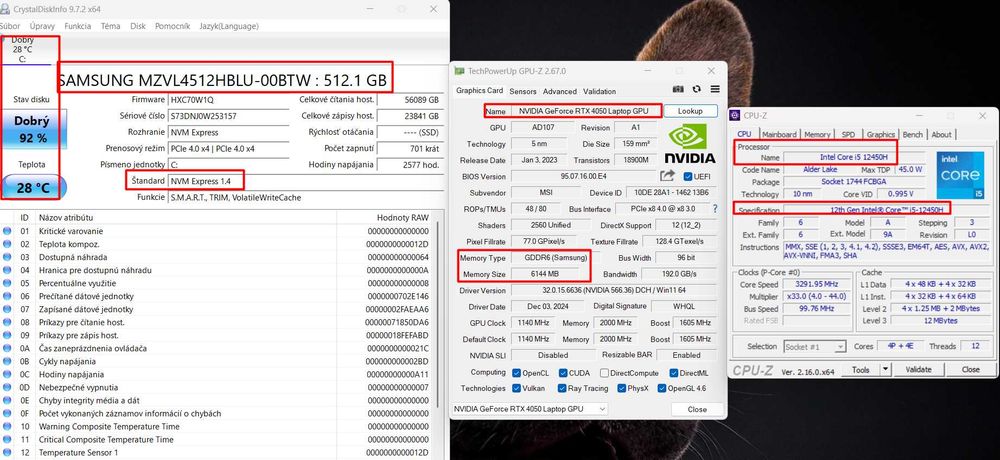This screenshot has width=1000, height=460.
Task: Open the Disk menu
Action: point(138,26)
